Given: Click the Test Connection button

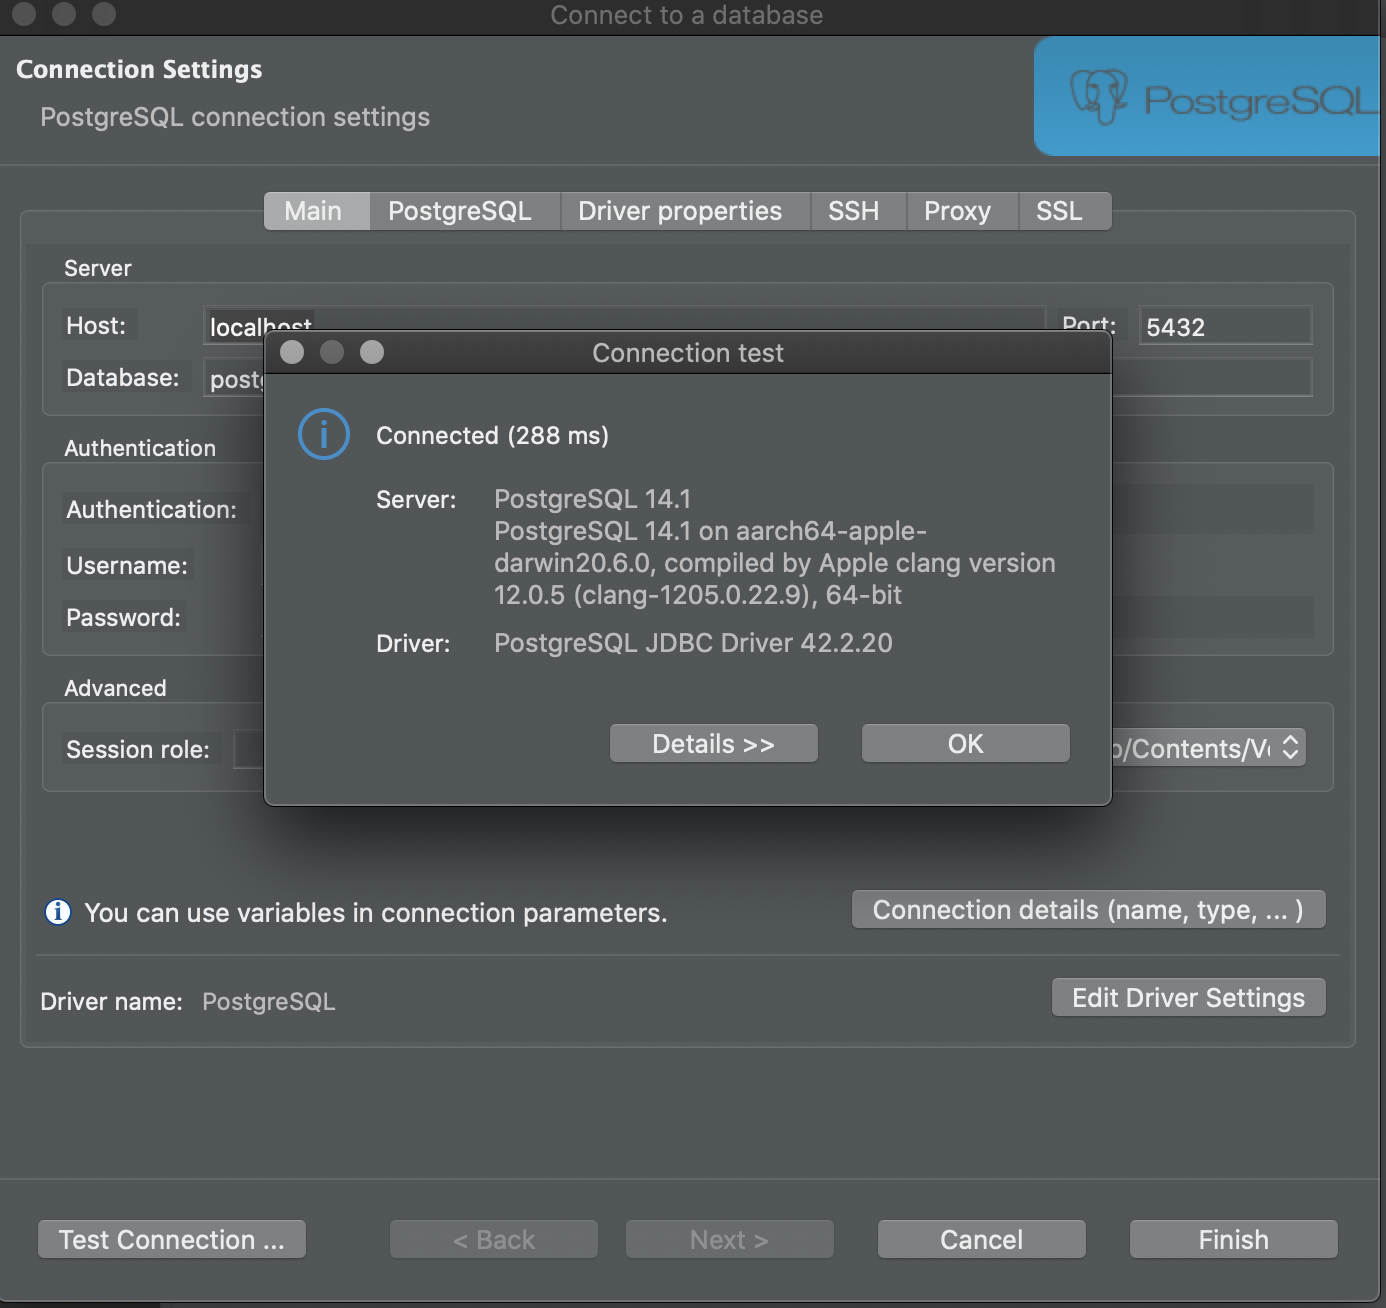Looking at the screenshot, I should click(172, 1239).
